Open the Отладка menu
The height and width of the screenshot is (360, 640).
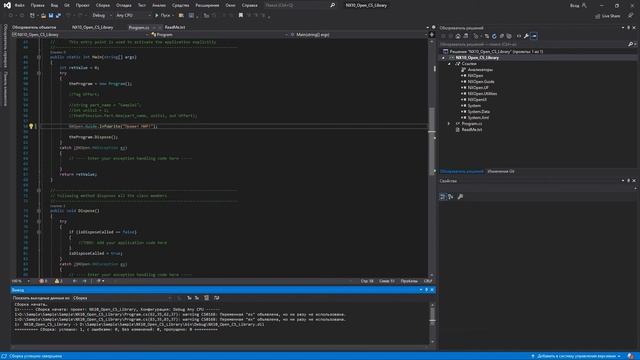(x=123, y=5)
